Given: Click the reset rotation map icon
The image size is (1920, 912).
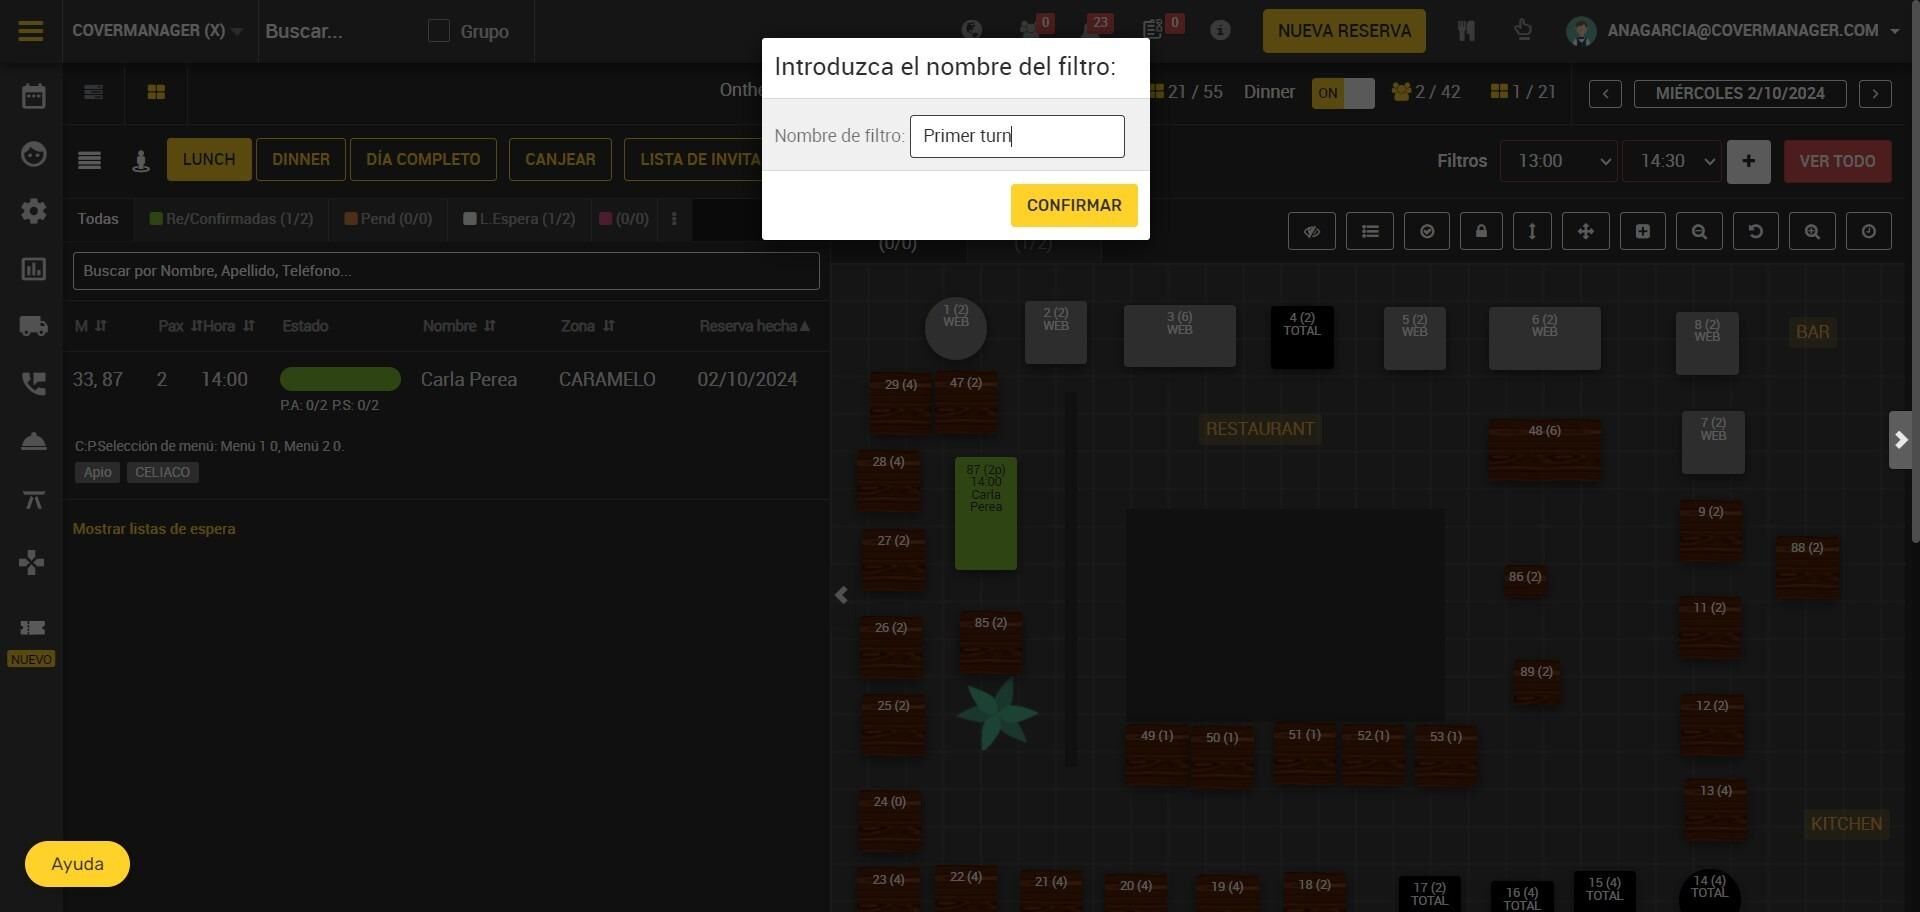Looking at the screenshot, I should coord(1755,232).
